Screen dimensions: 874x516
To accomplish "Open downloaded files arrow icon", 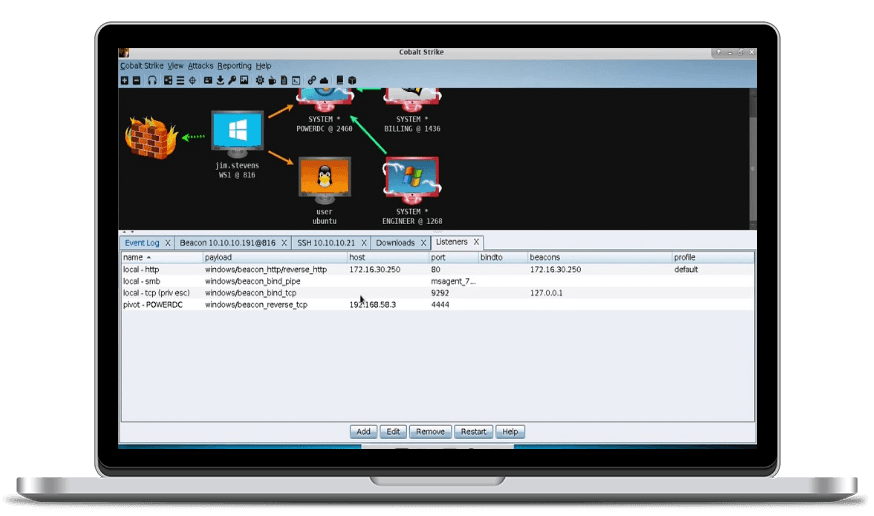I will tap(220, 80).
